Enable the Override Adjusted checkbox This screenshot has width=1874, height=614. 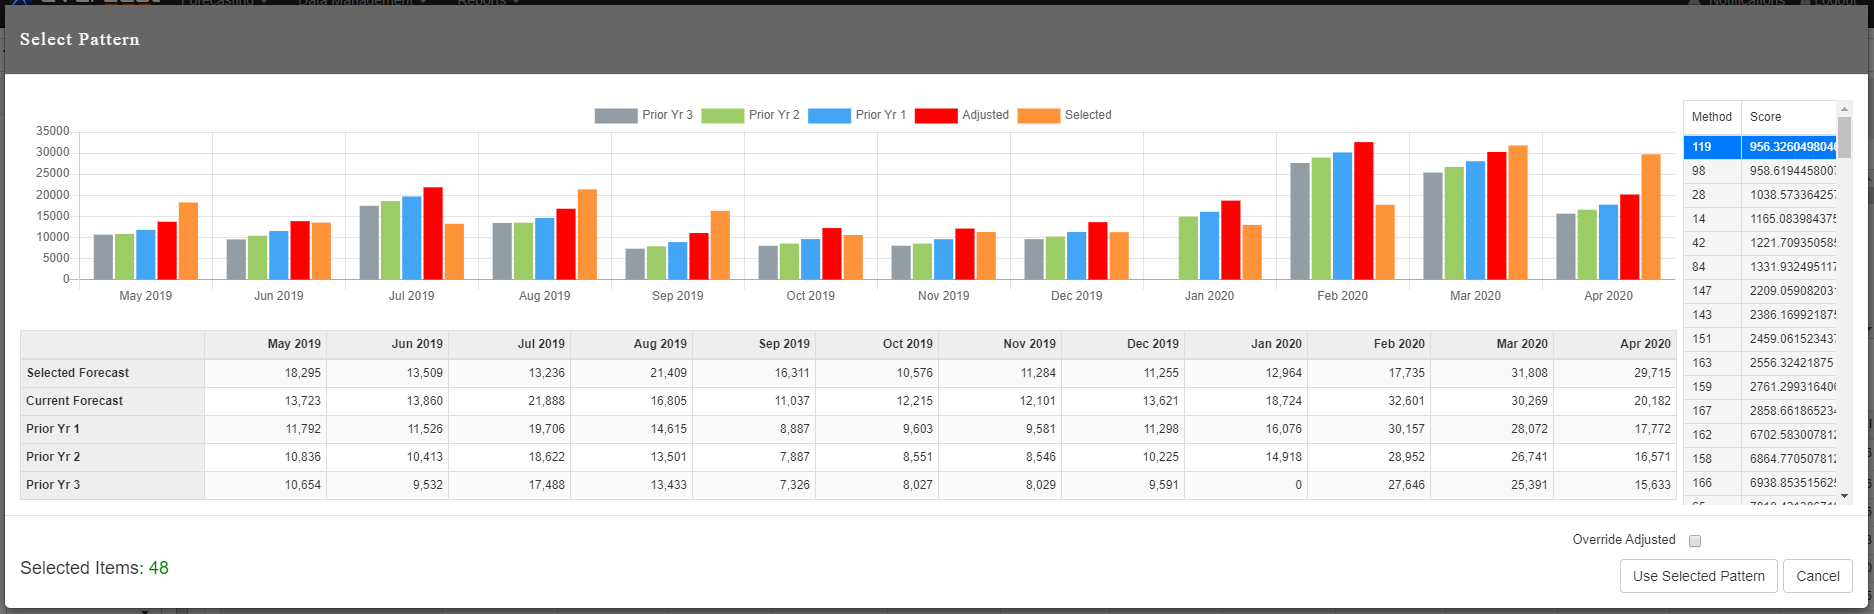point(1695,541)
